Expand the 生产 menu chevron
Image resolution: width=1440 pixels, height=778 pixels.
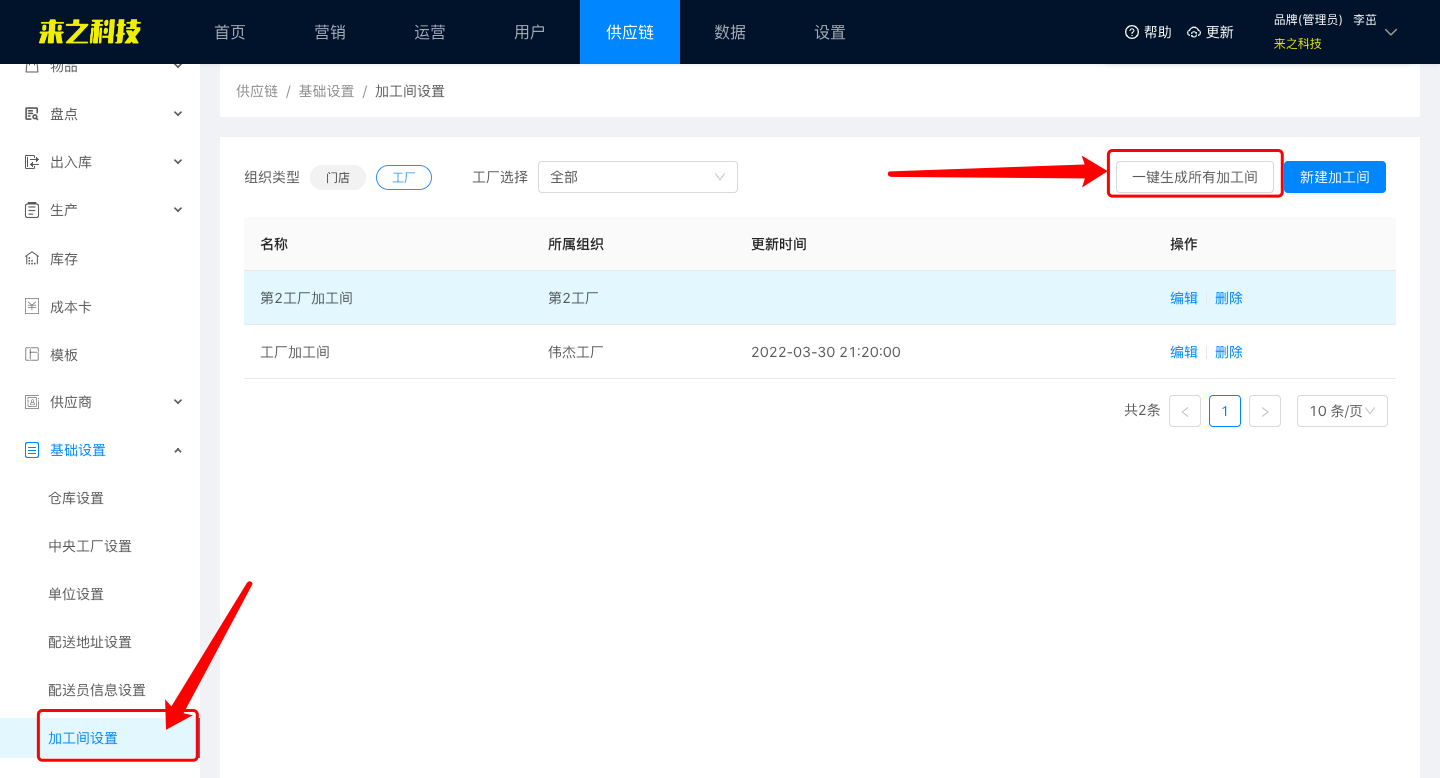click(x=178, y=210)
